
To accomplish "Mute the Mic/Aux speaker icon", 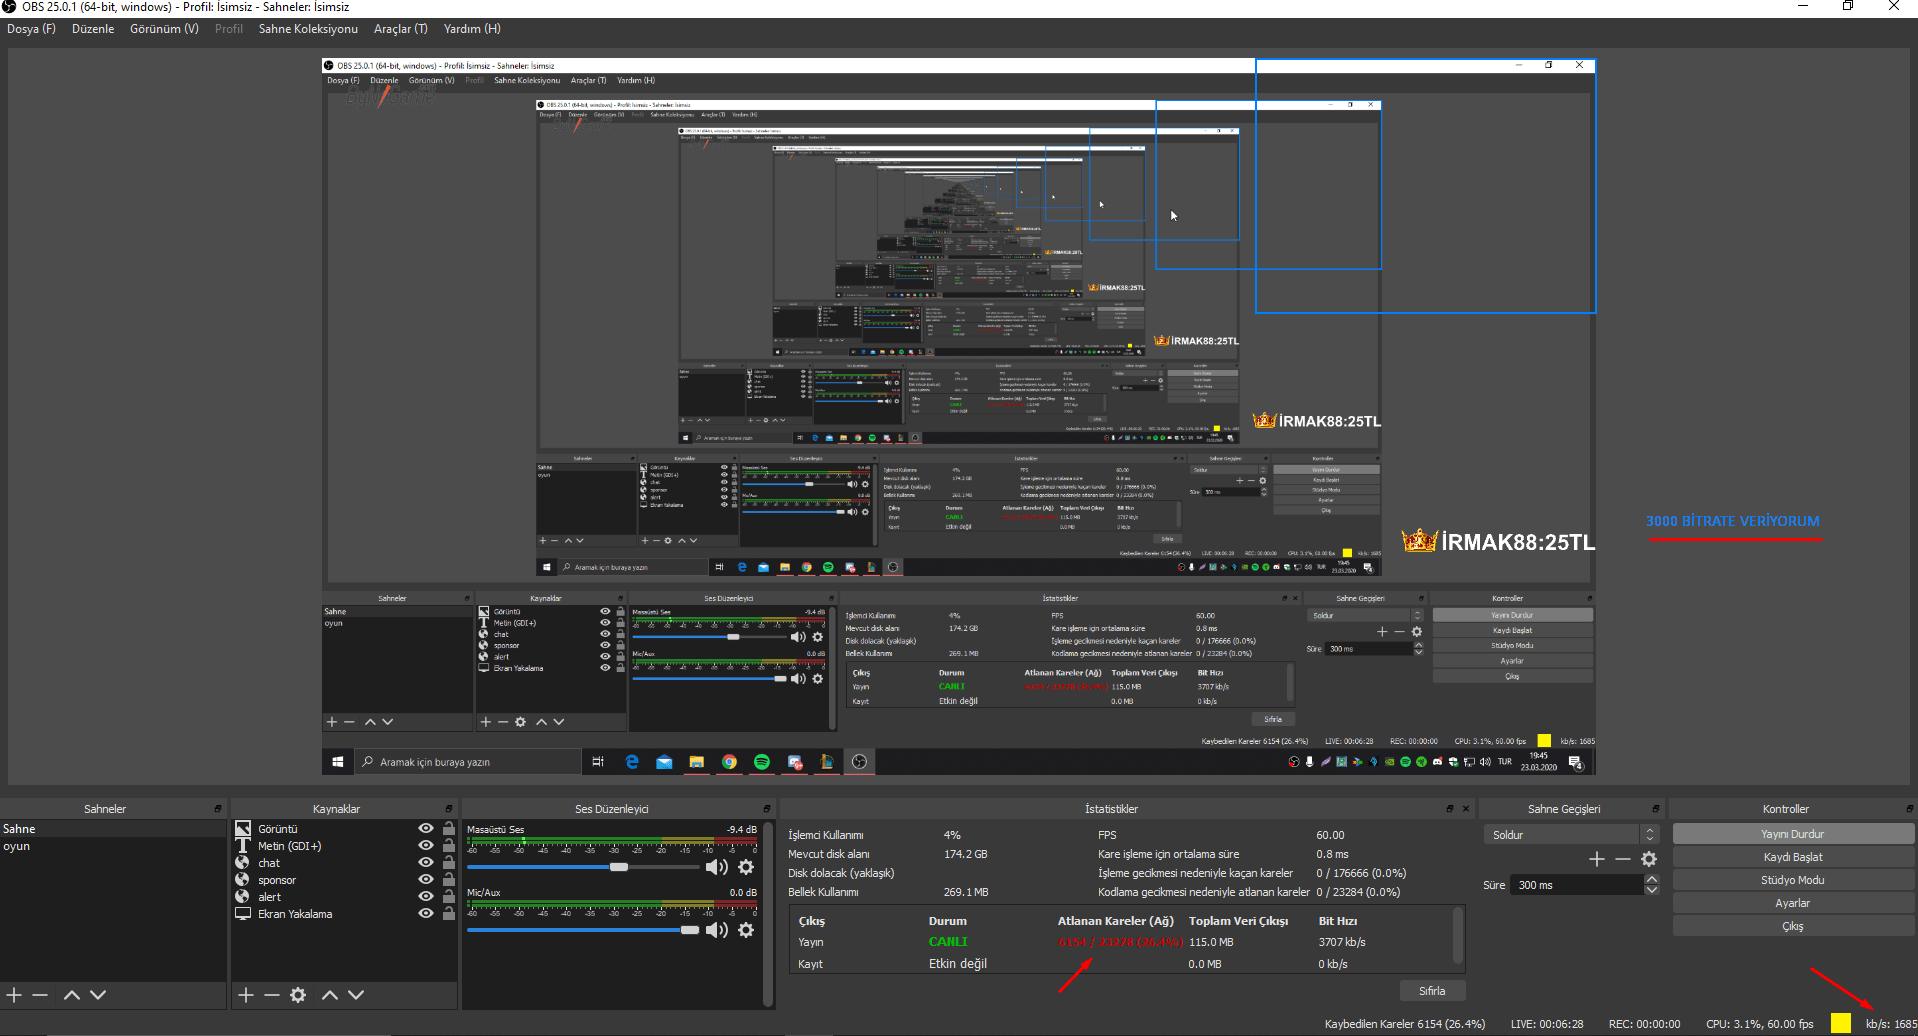I will click(x=716, y=930).
